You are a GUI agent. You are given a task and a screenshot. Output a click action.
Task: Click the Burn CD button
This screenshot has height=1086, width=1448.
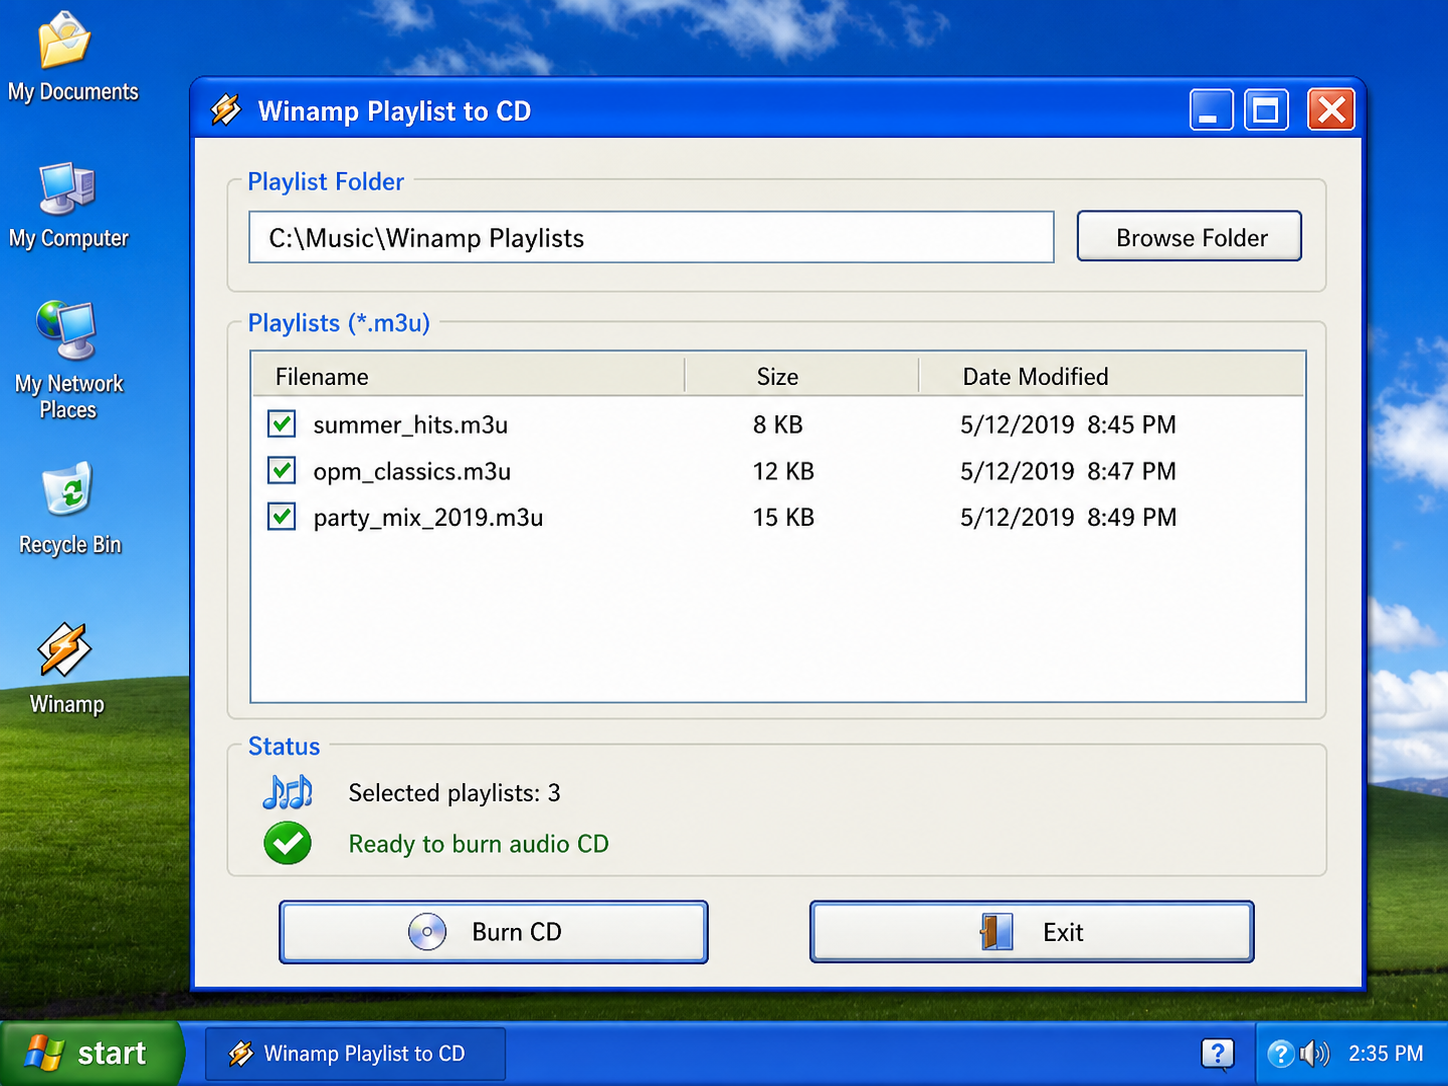click(x=493, y=932)
